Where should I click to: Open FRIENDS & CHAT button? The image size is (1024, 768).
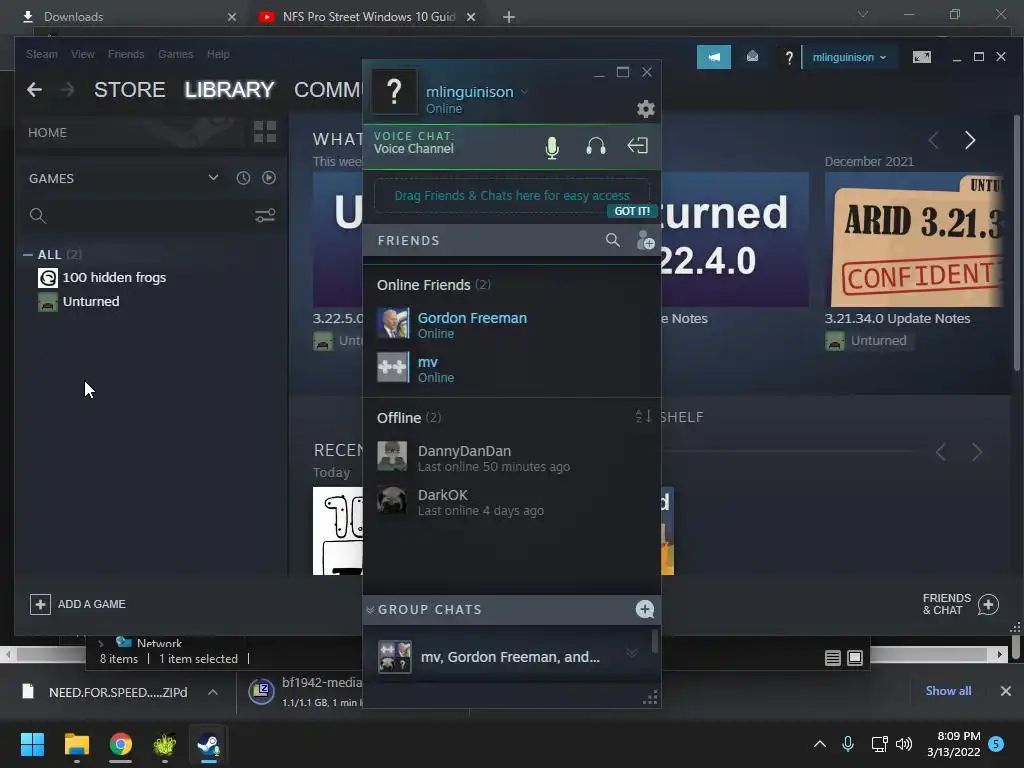click(961, 604)
